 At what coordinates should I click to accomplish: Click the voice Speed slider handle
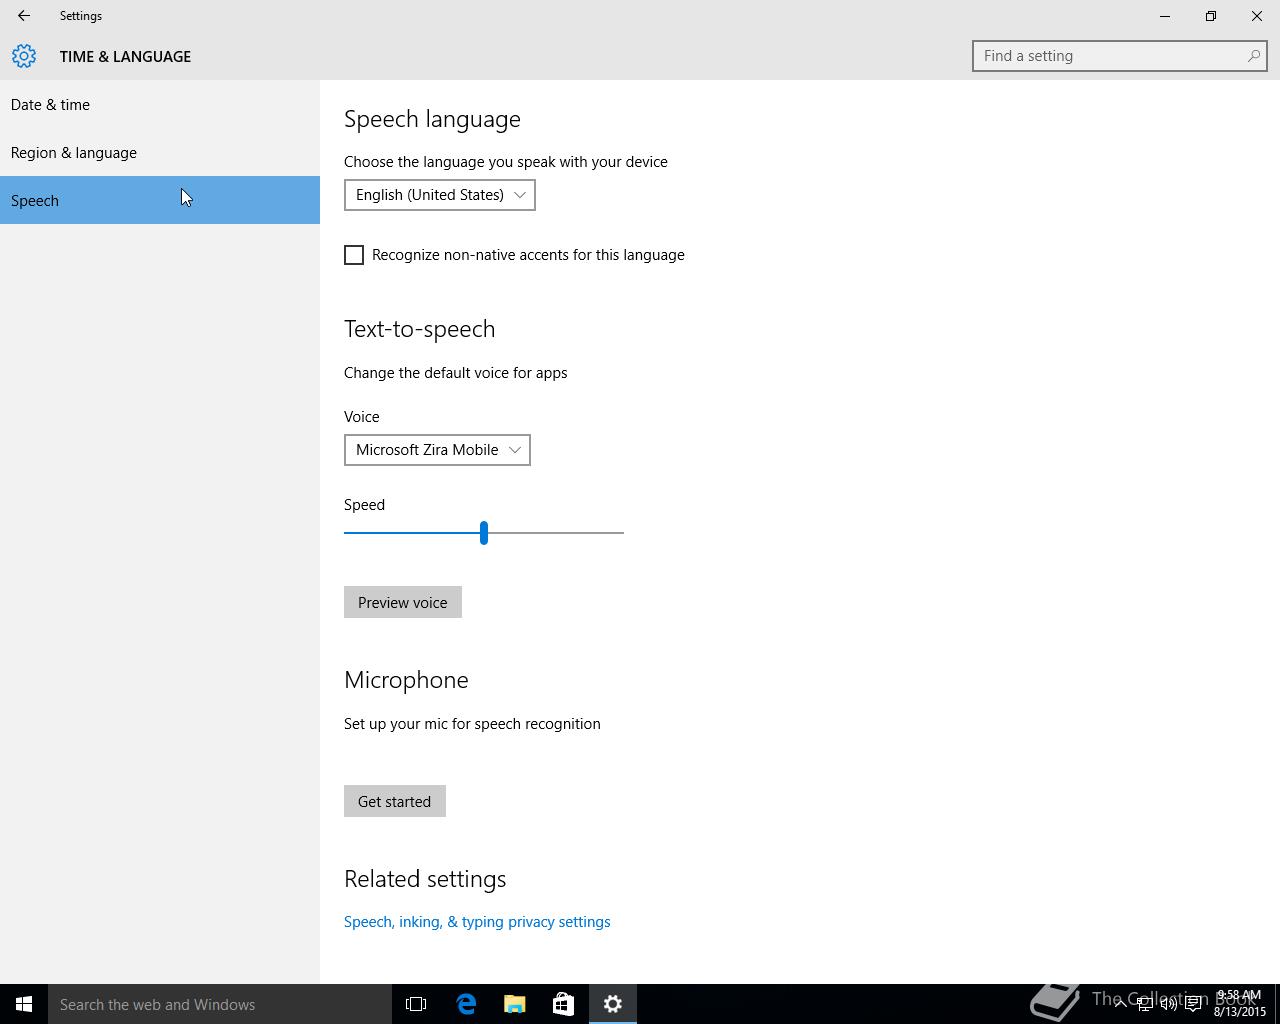pyautogui.click(x=484, y=533)
